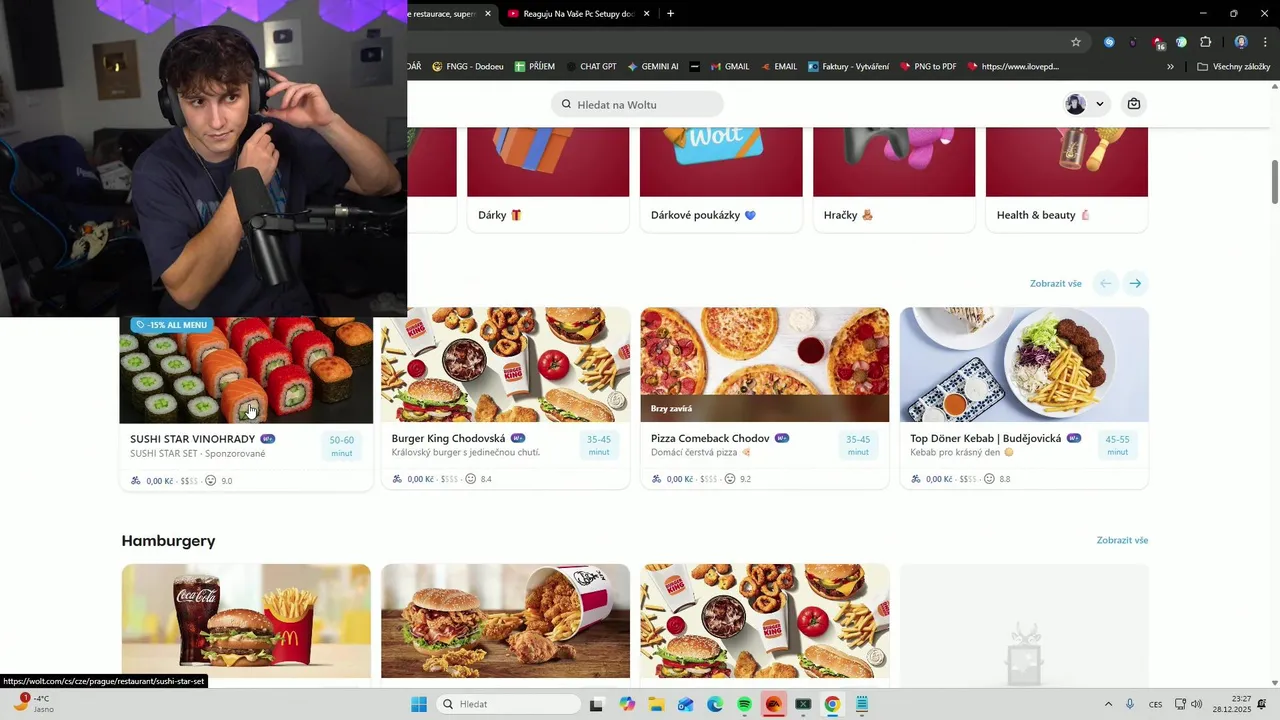The image size is (1280, 720).
Task: Open Task View in taskbar
Action: tap(597, 704)
